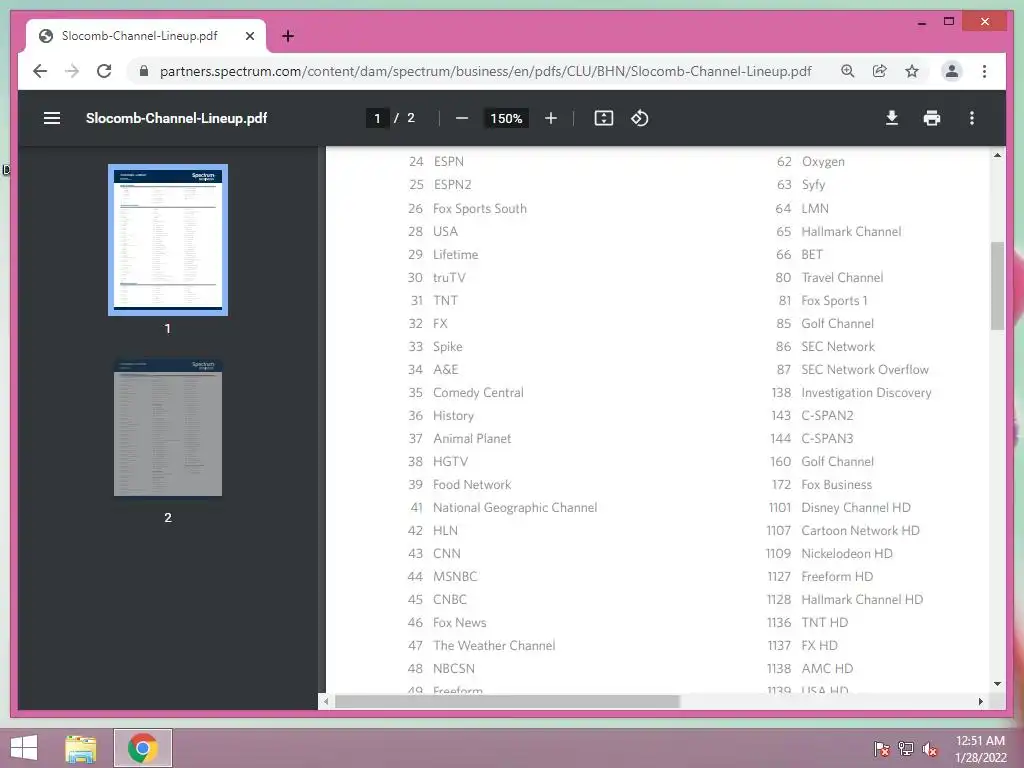Image resolution: width=1024 pixels, height=768 pixels.
Task: Click 'The Weather Channel' entry
Action: click(x=494, y=645)
